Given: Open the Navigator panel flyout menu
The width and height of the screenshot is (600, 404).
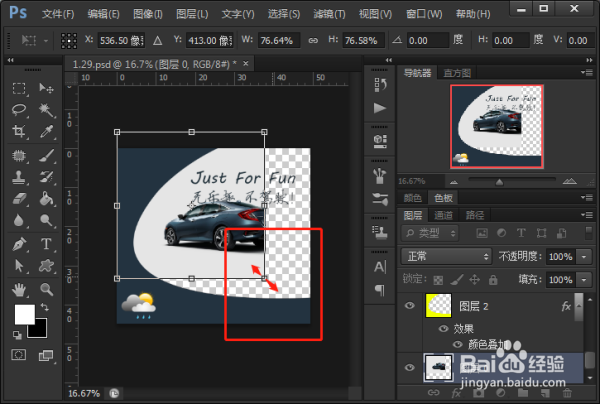Looking at the screenshot, I should point(587,72).
